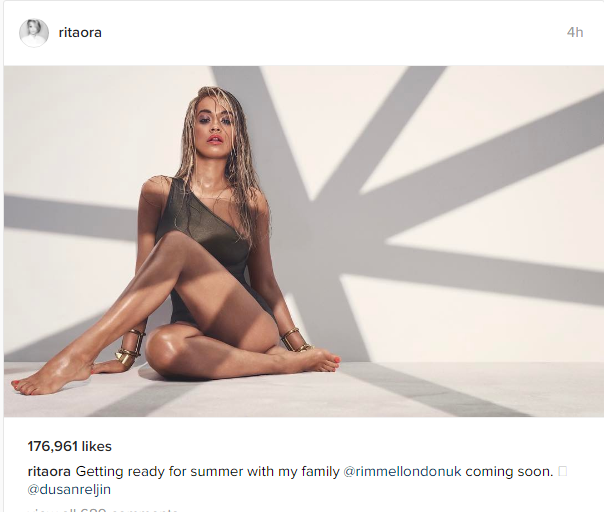Open the @dusanreljin mention
Image resolution: width=604 pixels, height=512 pixels.
[x=69, y=490]
